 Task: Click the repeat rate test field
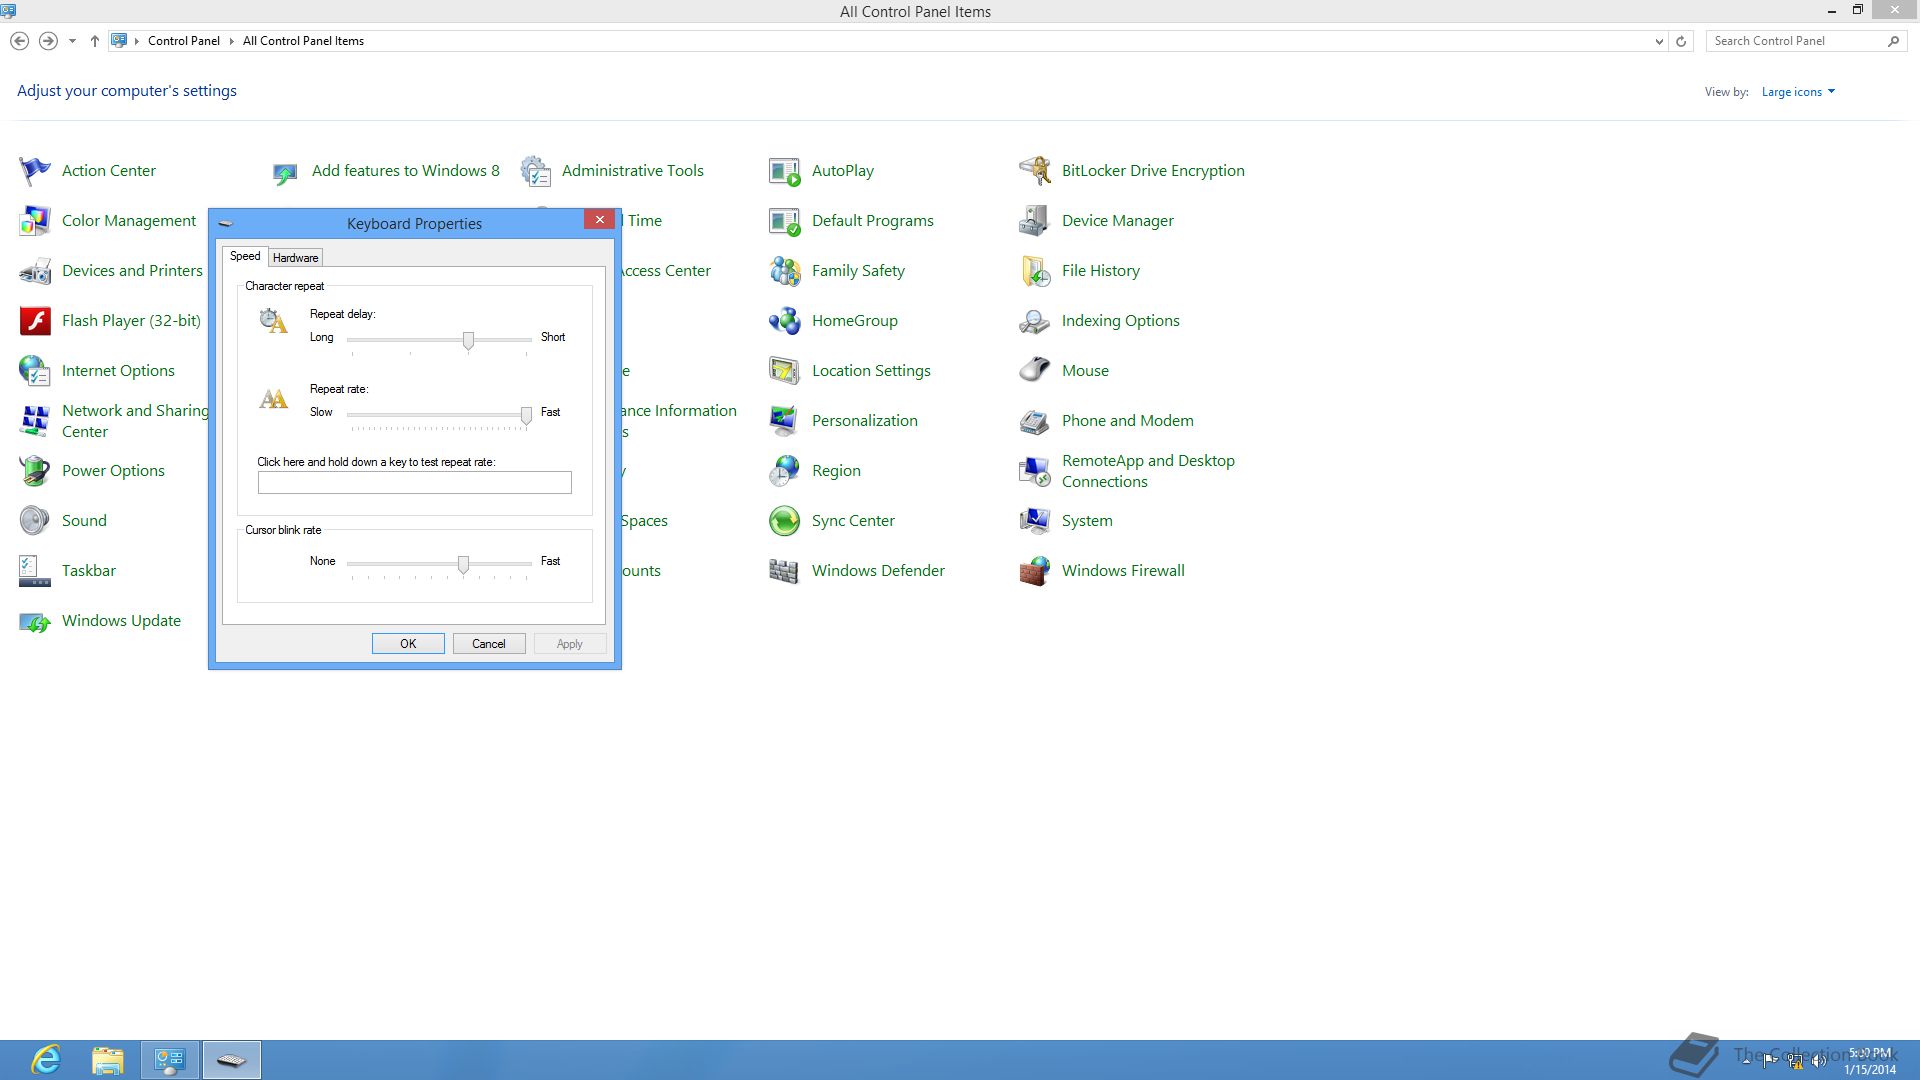click(x=415, y=483)
